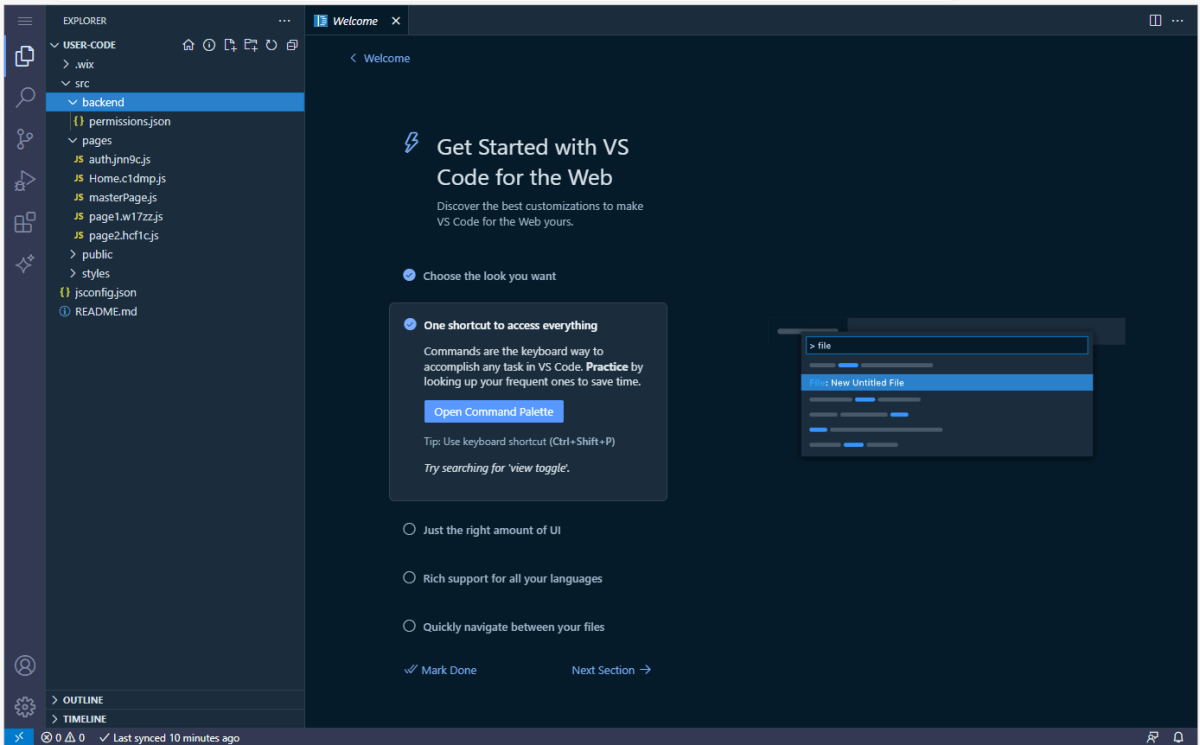Click the info icon in Explorer toolbar
The image size is (1200, 745).
[x=209, y=45]
